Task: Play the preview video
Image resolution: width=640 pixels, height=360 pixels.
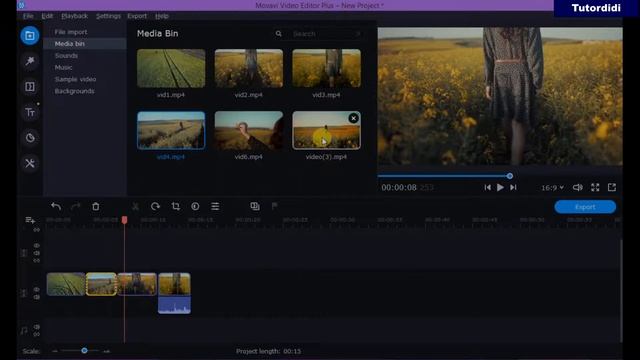Action: [x=500, y=187]
